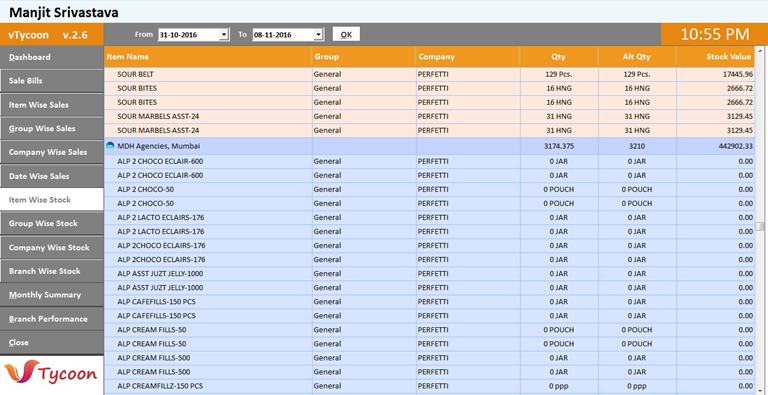The height and width of the screenshot is (395, 768).
Task: Click the Close menu button
Action: click(51, 343)
